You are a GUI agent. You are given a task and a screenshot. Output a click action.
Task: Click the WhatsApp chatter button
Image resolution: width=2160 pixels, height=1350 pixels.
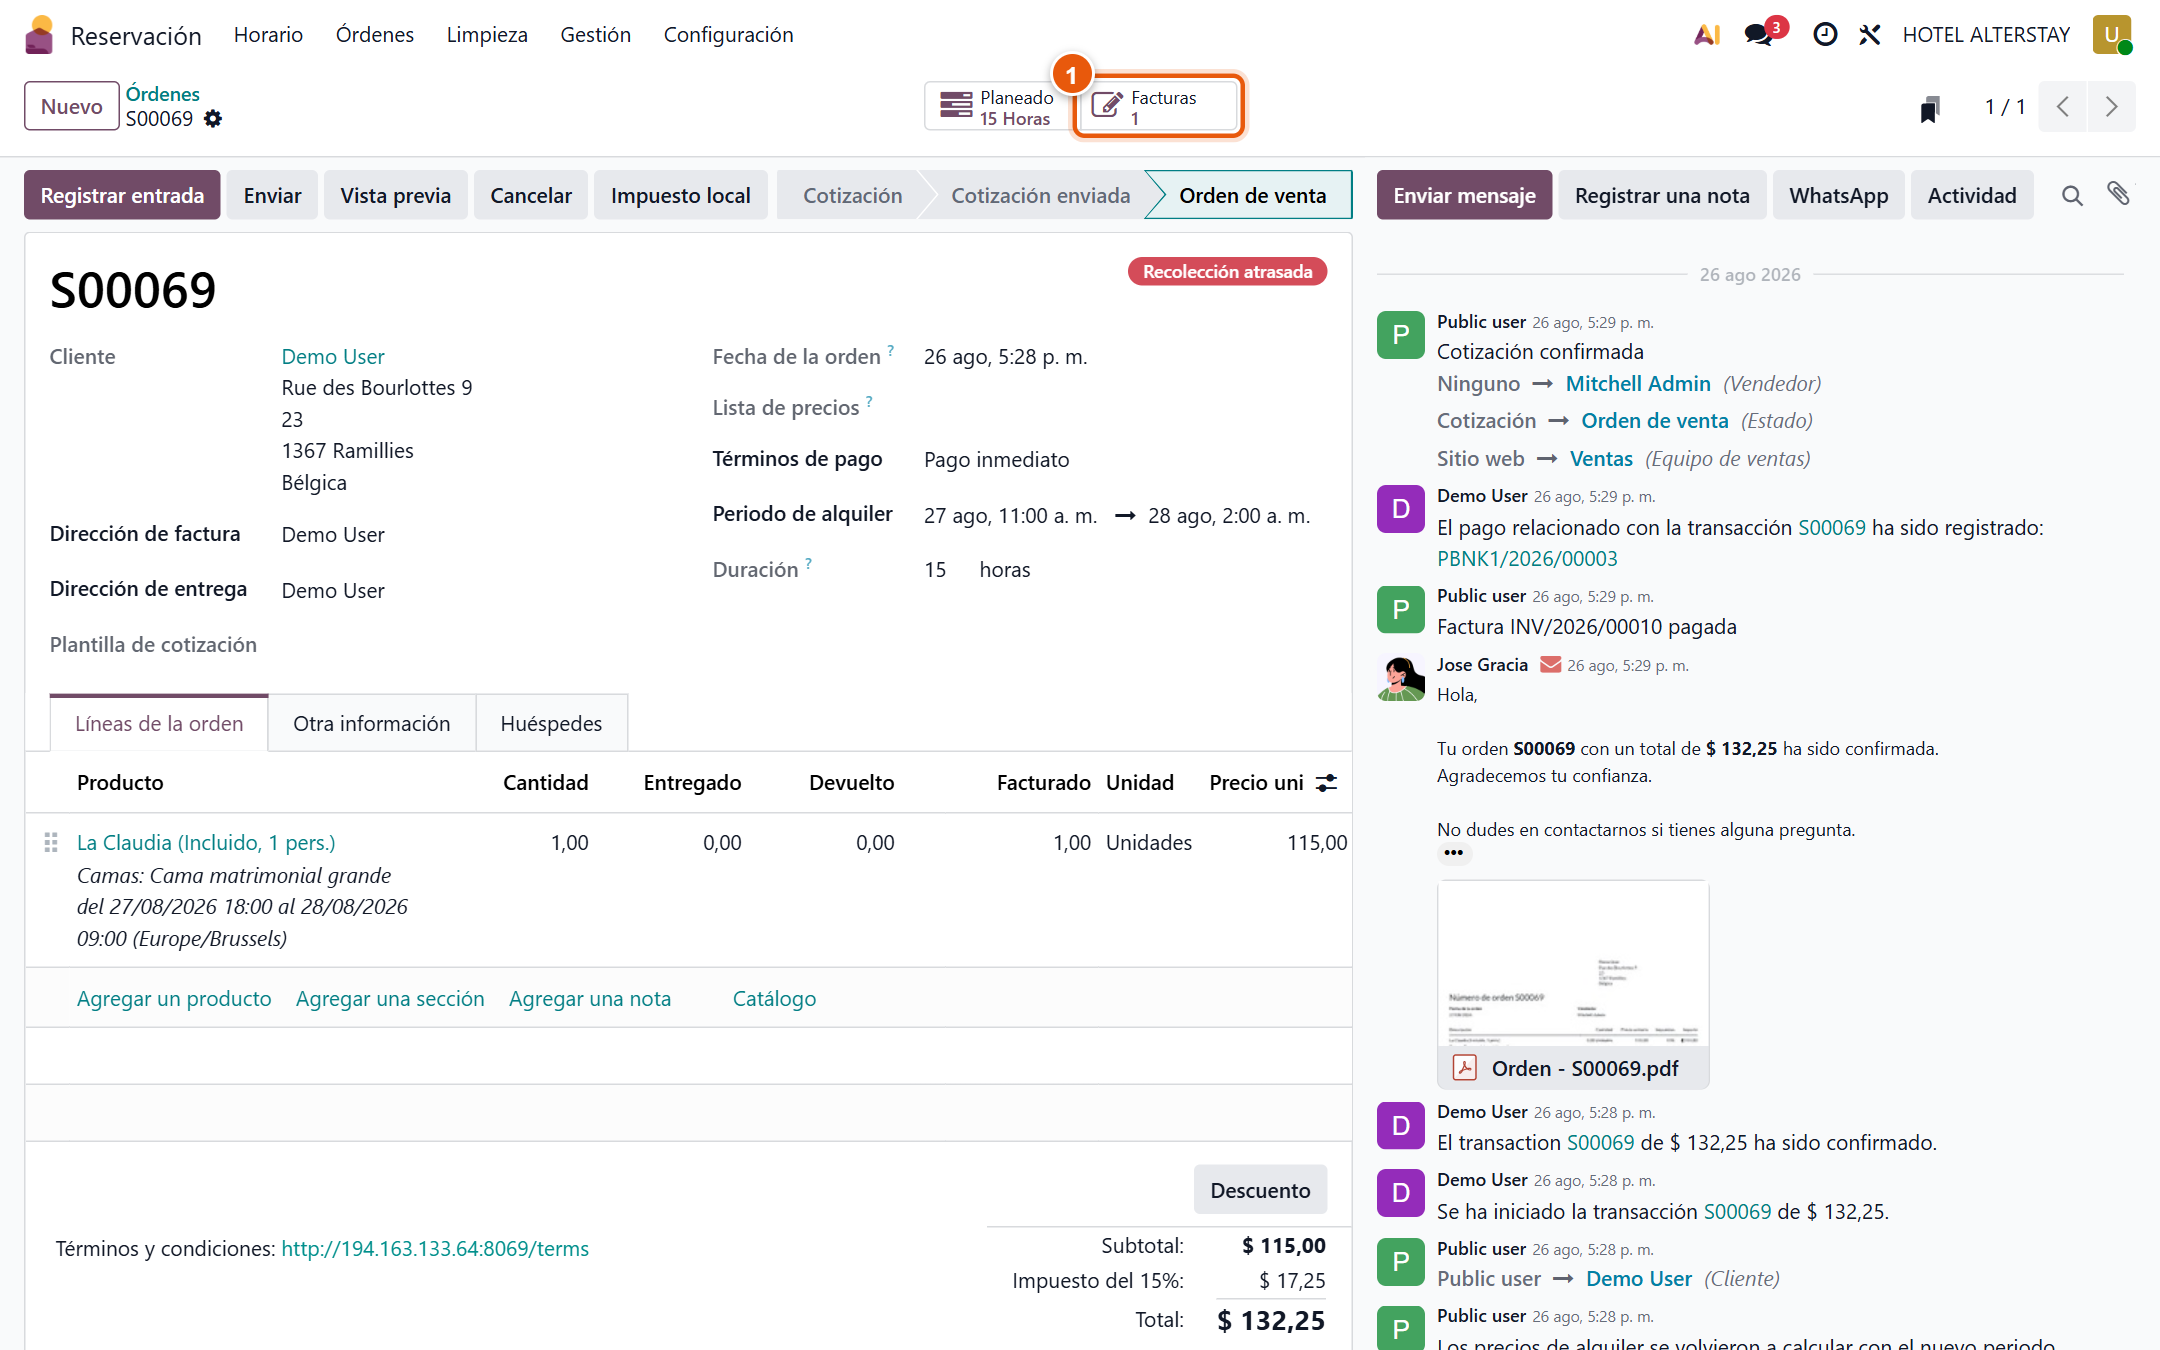[1839, 195]
